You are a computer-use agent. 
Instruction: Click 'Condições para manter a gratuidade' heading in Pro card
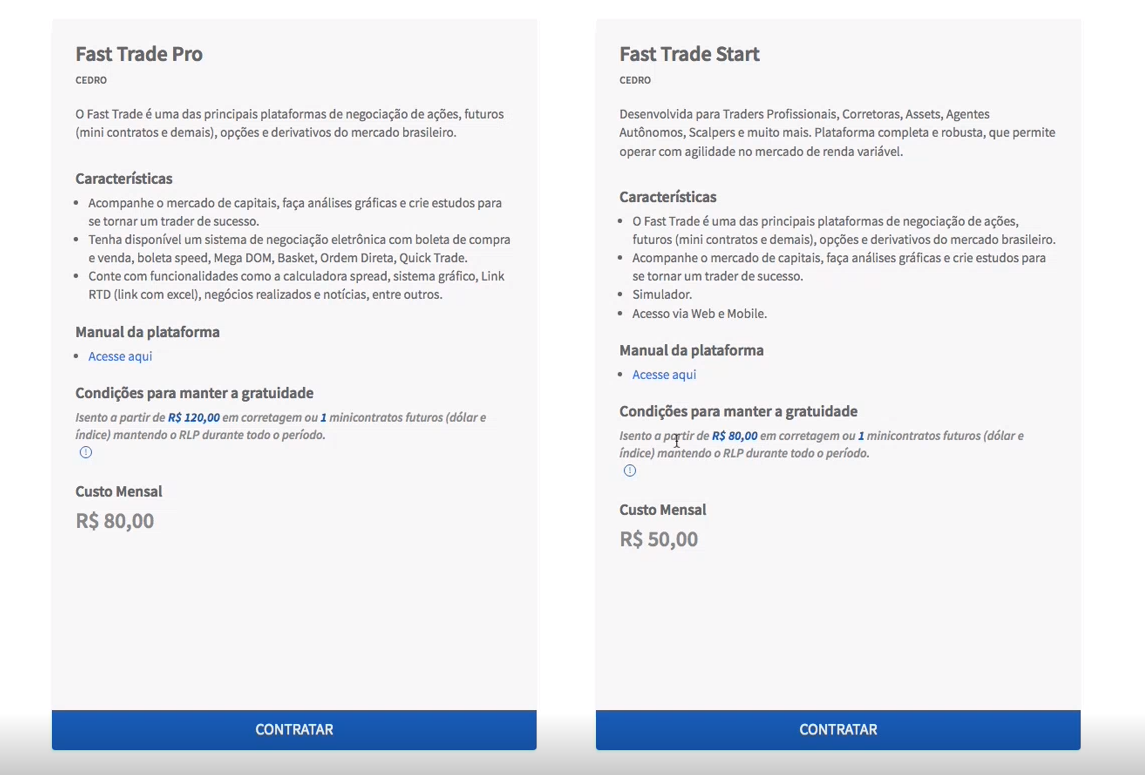pos(194,393)
